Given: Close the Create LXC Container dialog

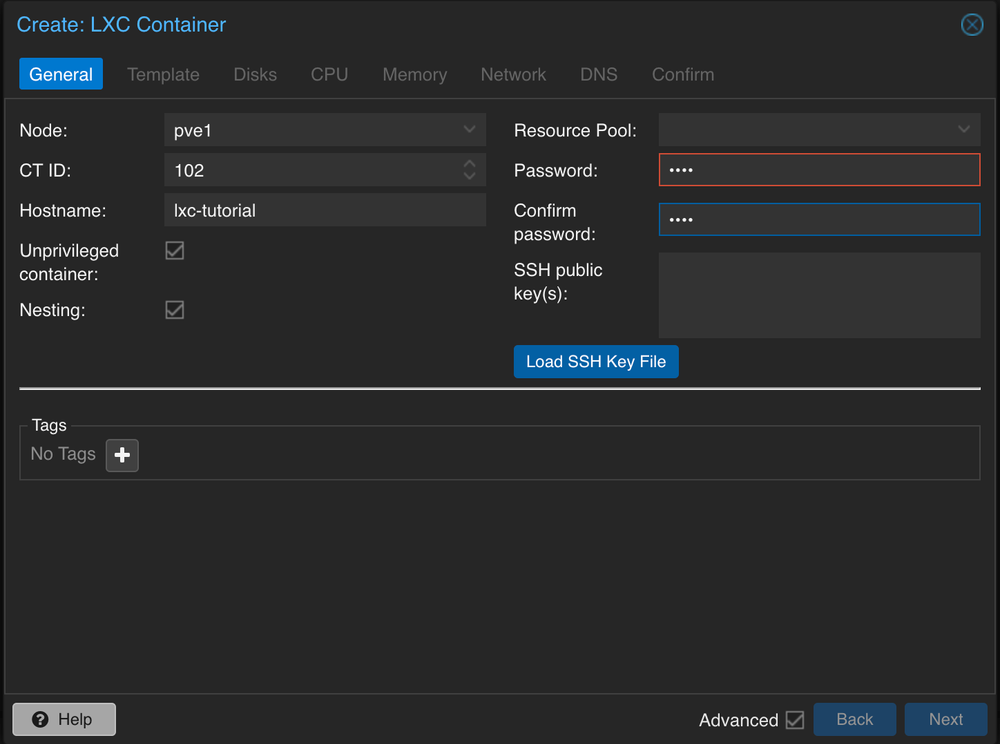Looking at the screenshot, I should [972, 25].
